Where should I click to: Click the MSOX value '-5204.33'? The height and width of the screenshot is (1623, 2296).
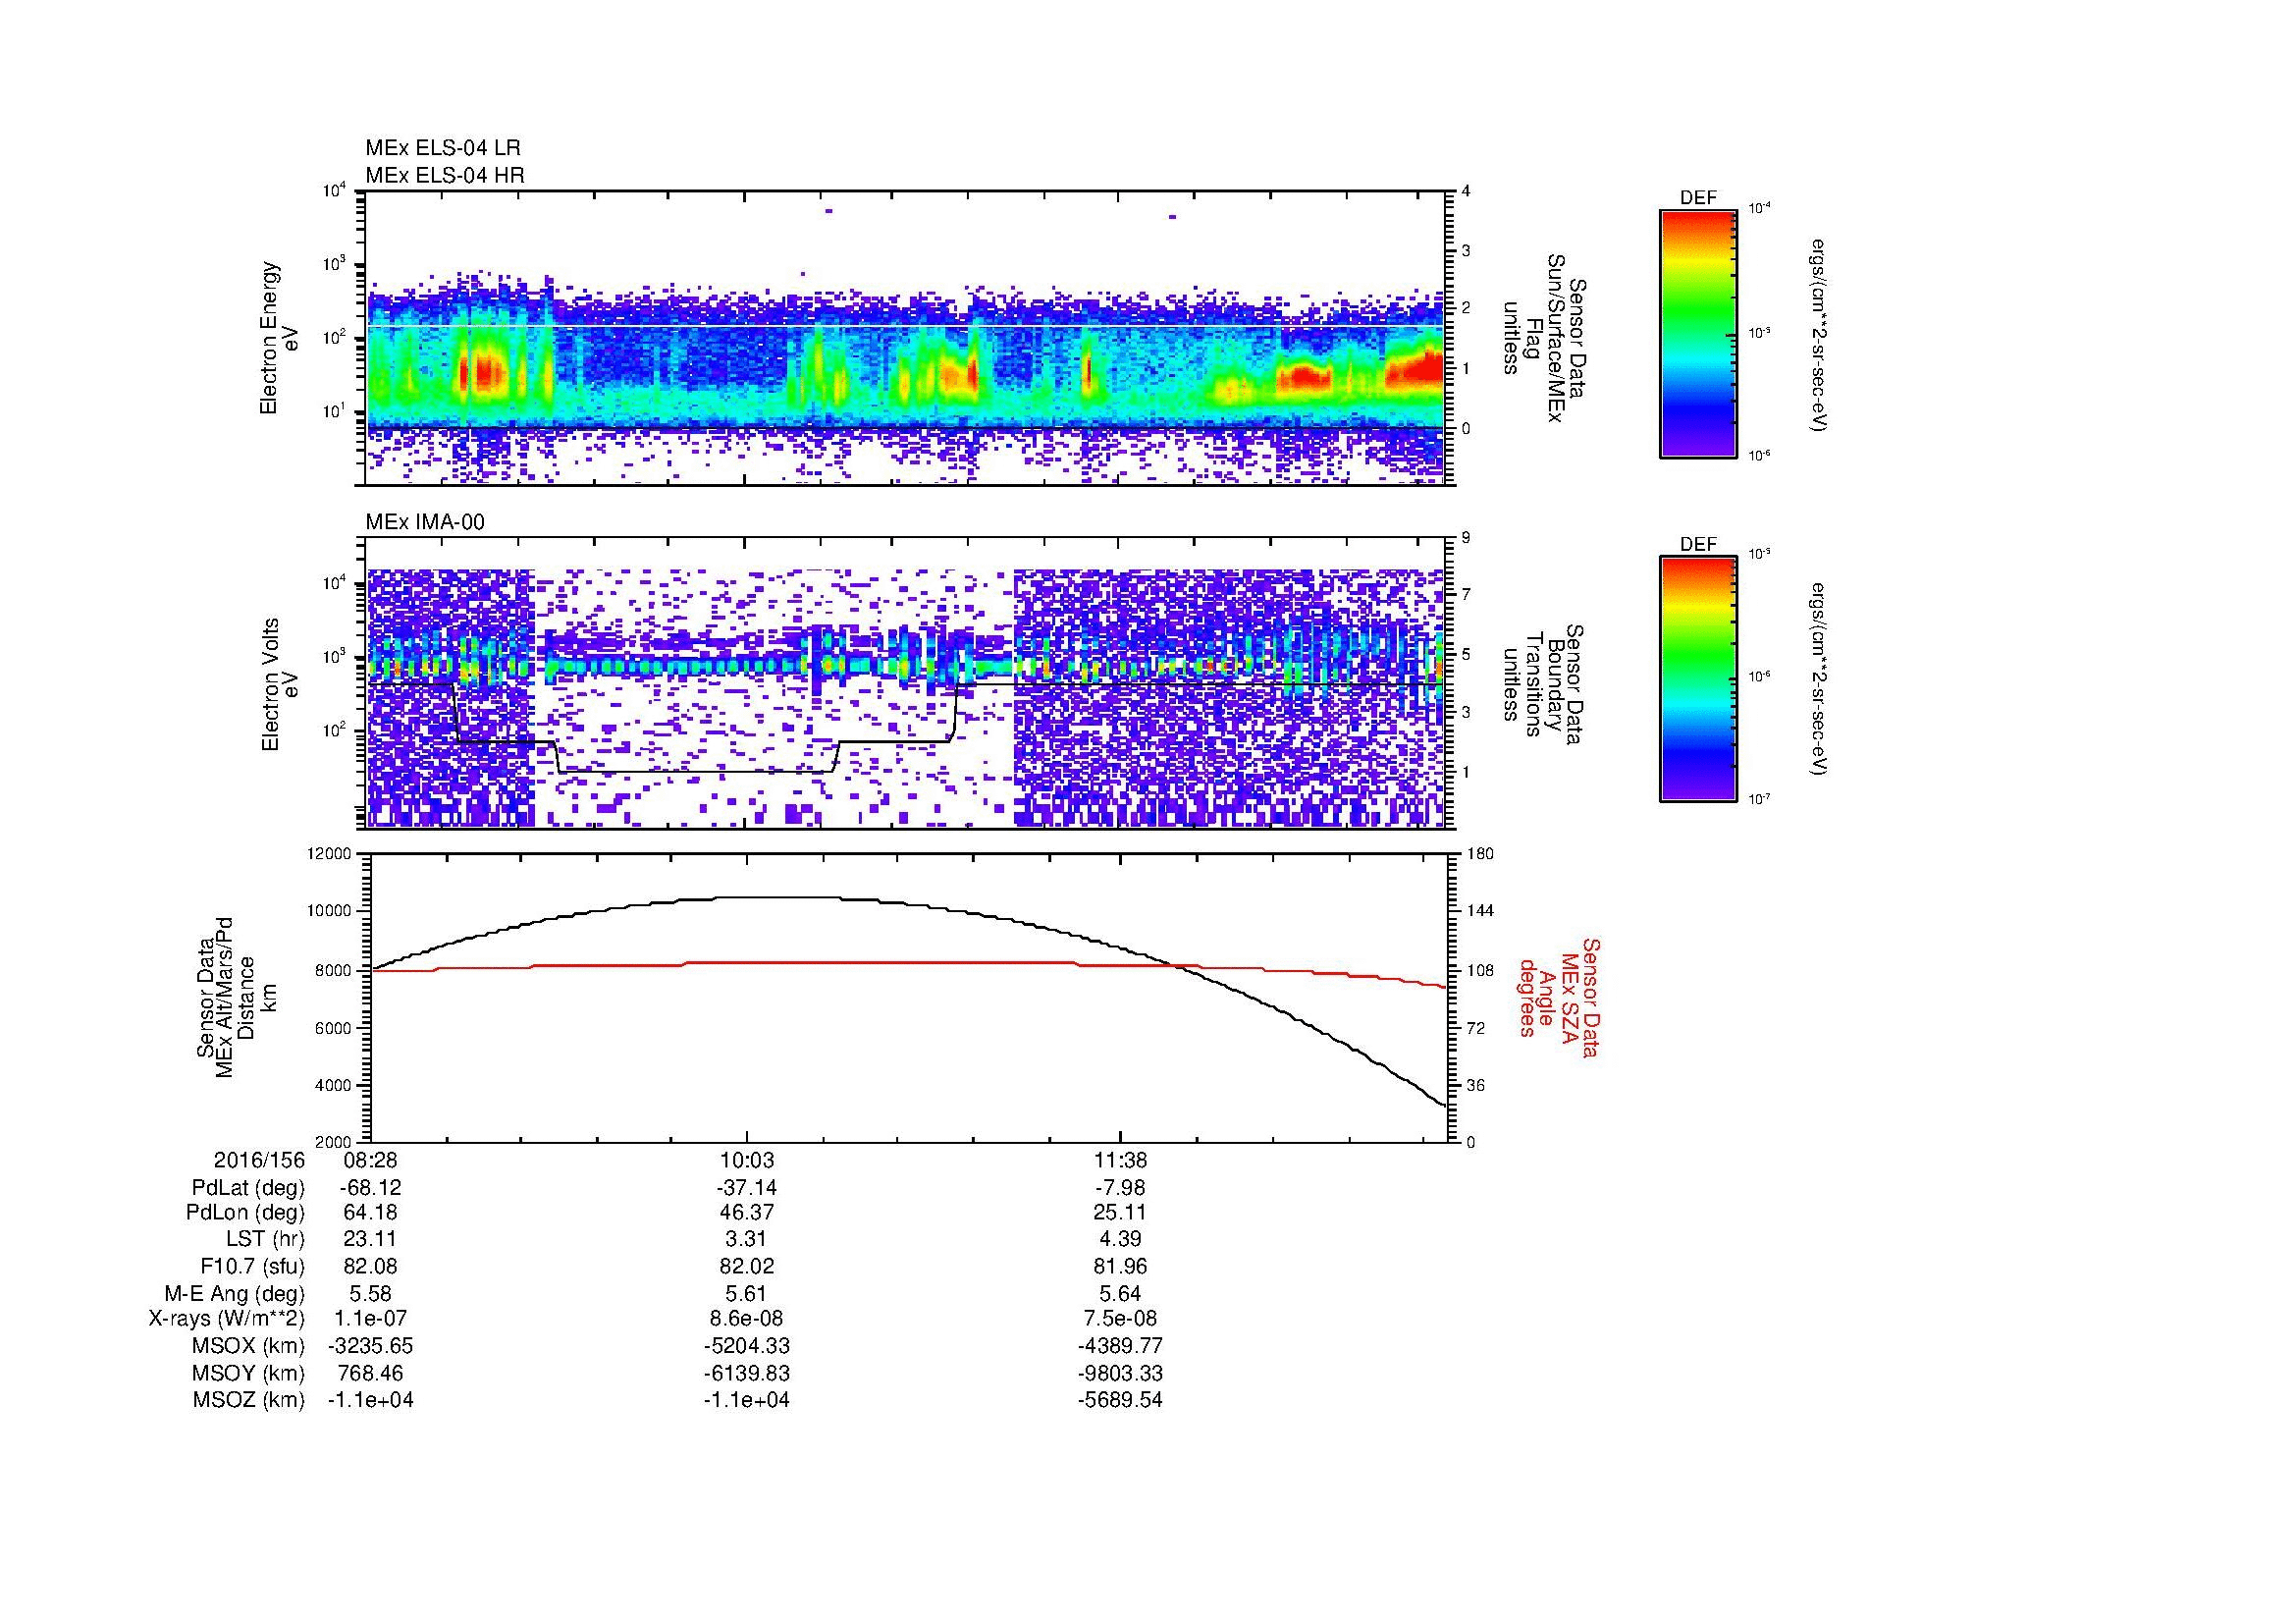746,1346
